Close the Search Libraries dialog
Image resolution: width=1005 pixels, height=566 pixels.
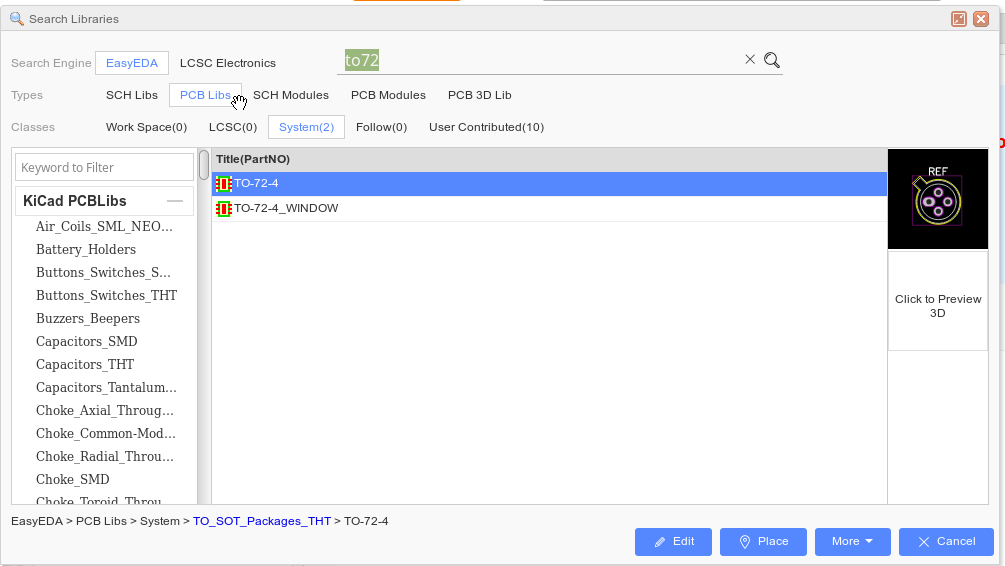pos(981,19)
